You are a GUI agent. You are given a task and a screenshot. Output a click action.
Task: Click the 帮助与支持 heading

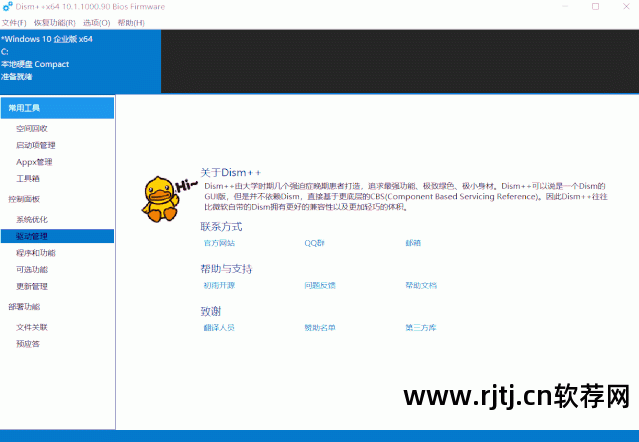click(226, 269)
